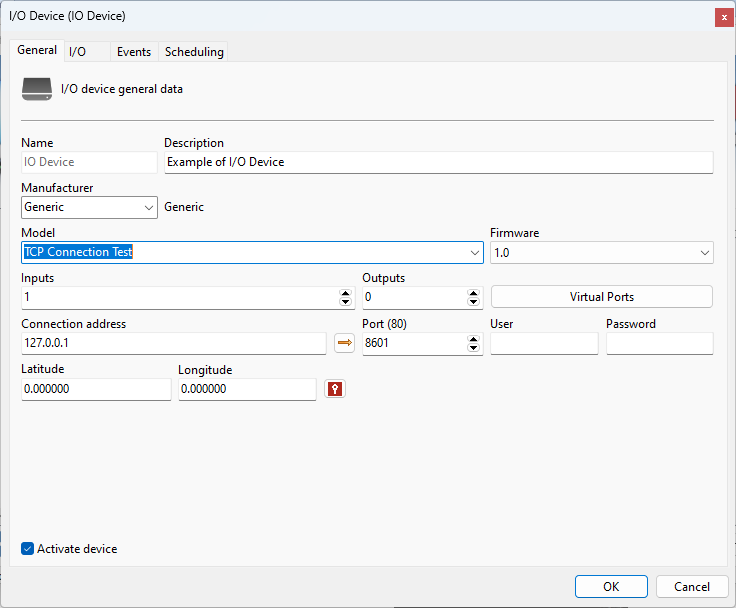Image resolution: width=736 pixels, height=608 pixels.
Task: Click the Description text field
Action: (x=439, y=162)
